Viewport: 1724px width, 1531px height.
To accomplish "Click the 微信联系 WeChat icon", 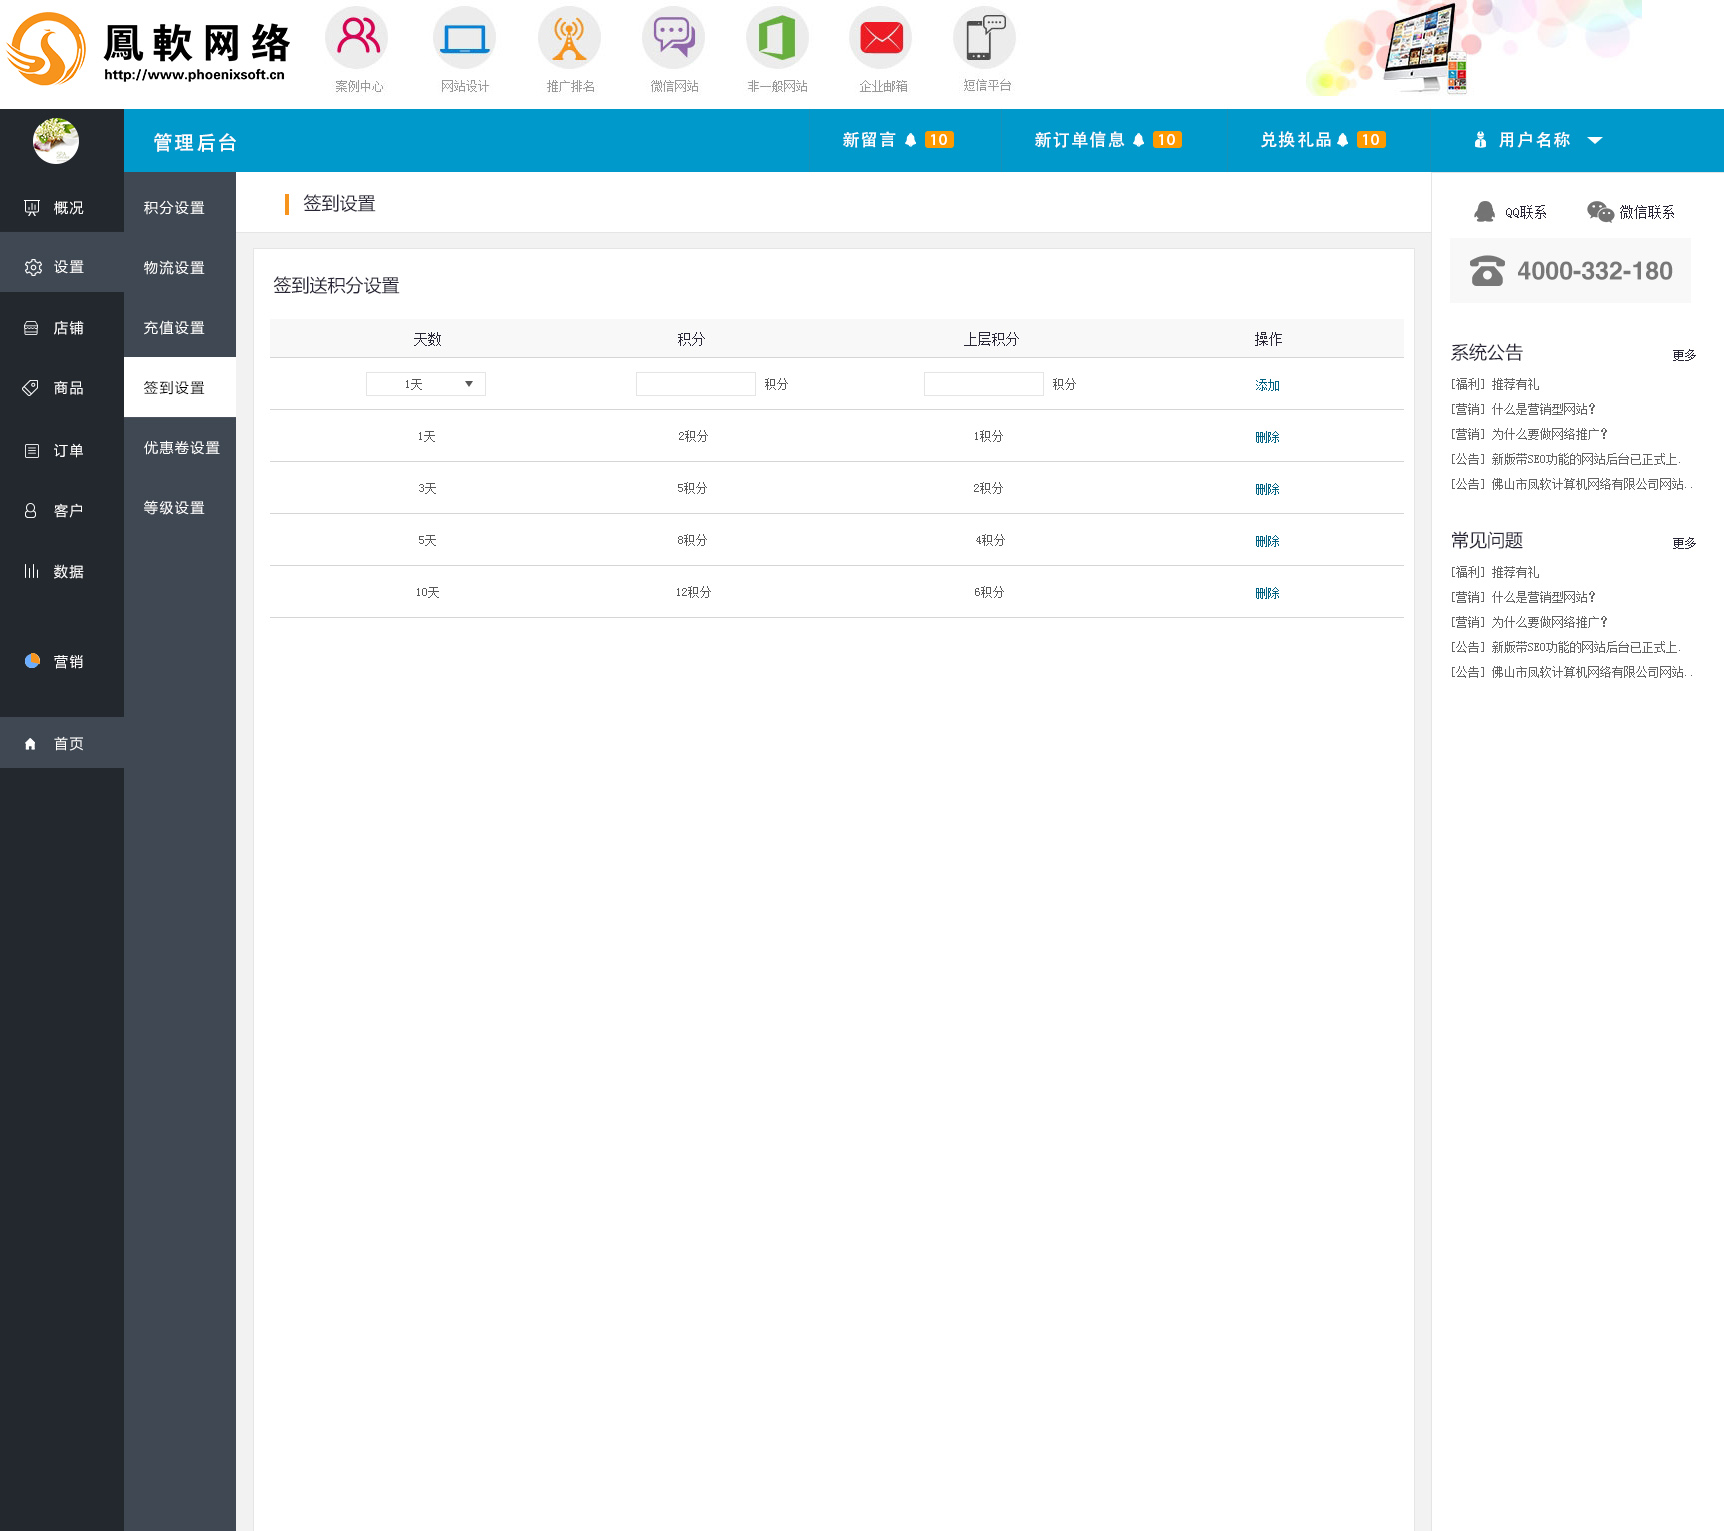I will [x=1600, y=212].
